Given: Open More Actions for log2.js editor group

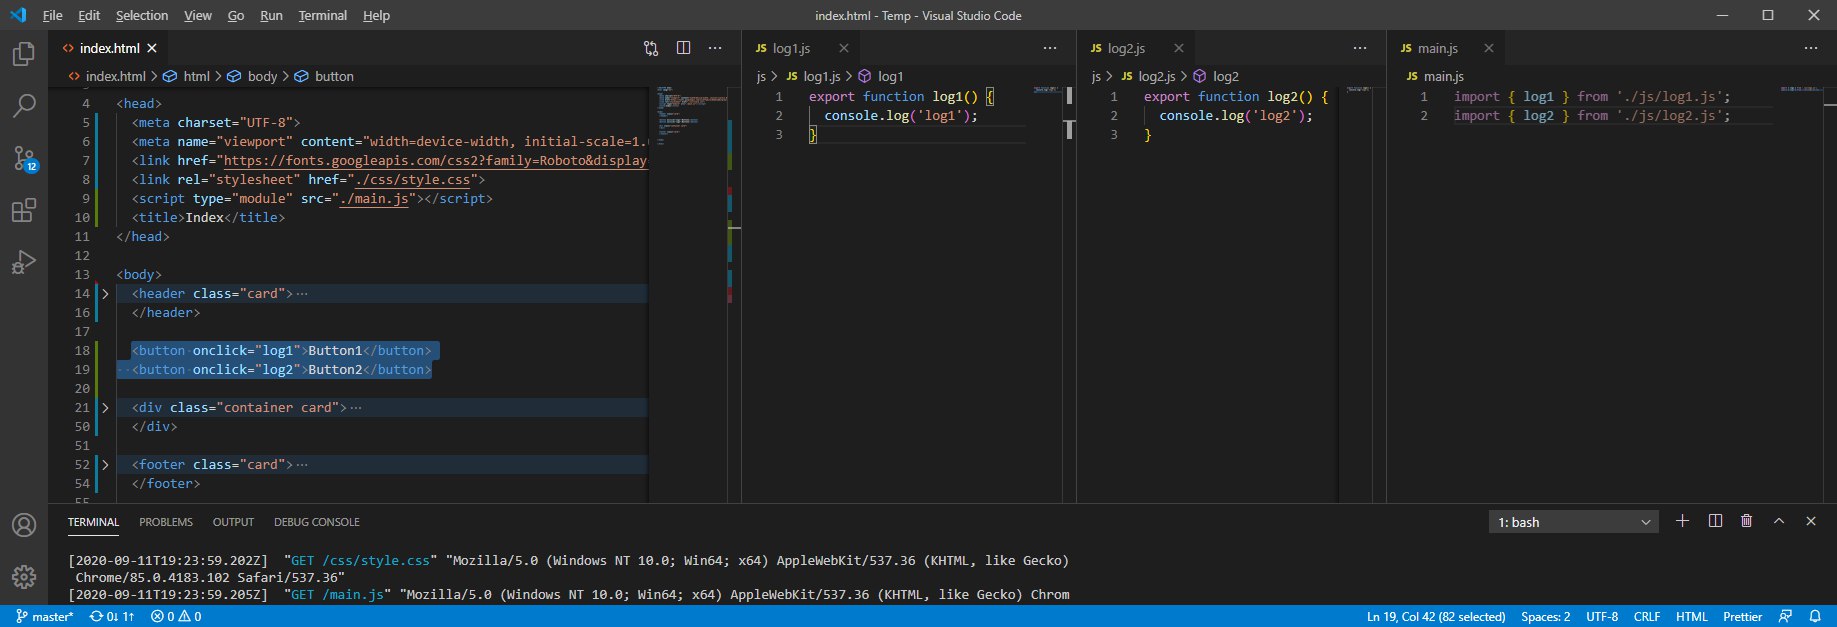Looking at the screenshot, I should pyautogui.click(x=1360, y=48).
